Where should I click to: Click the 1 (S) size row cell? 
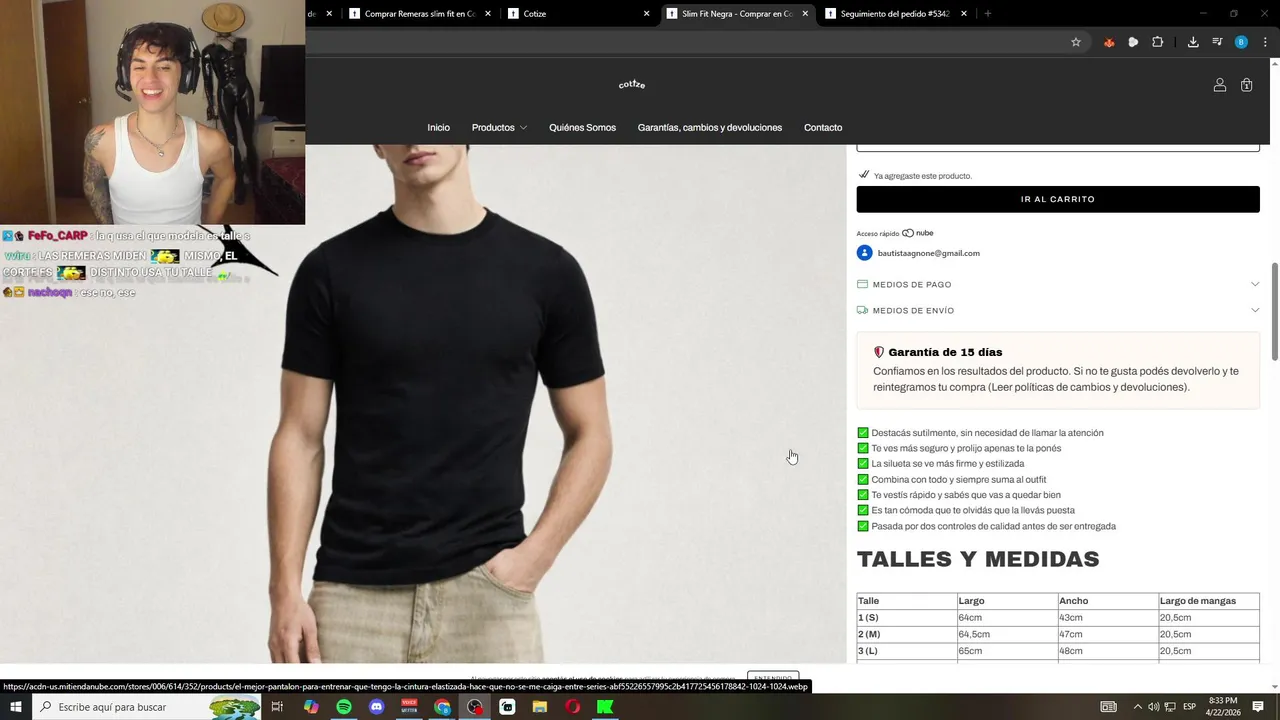(x=907, y=617)
